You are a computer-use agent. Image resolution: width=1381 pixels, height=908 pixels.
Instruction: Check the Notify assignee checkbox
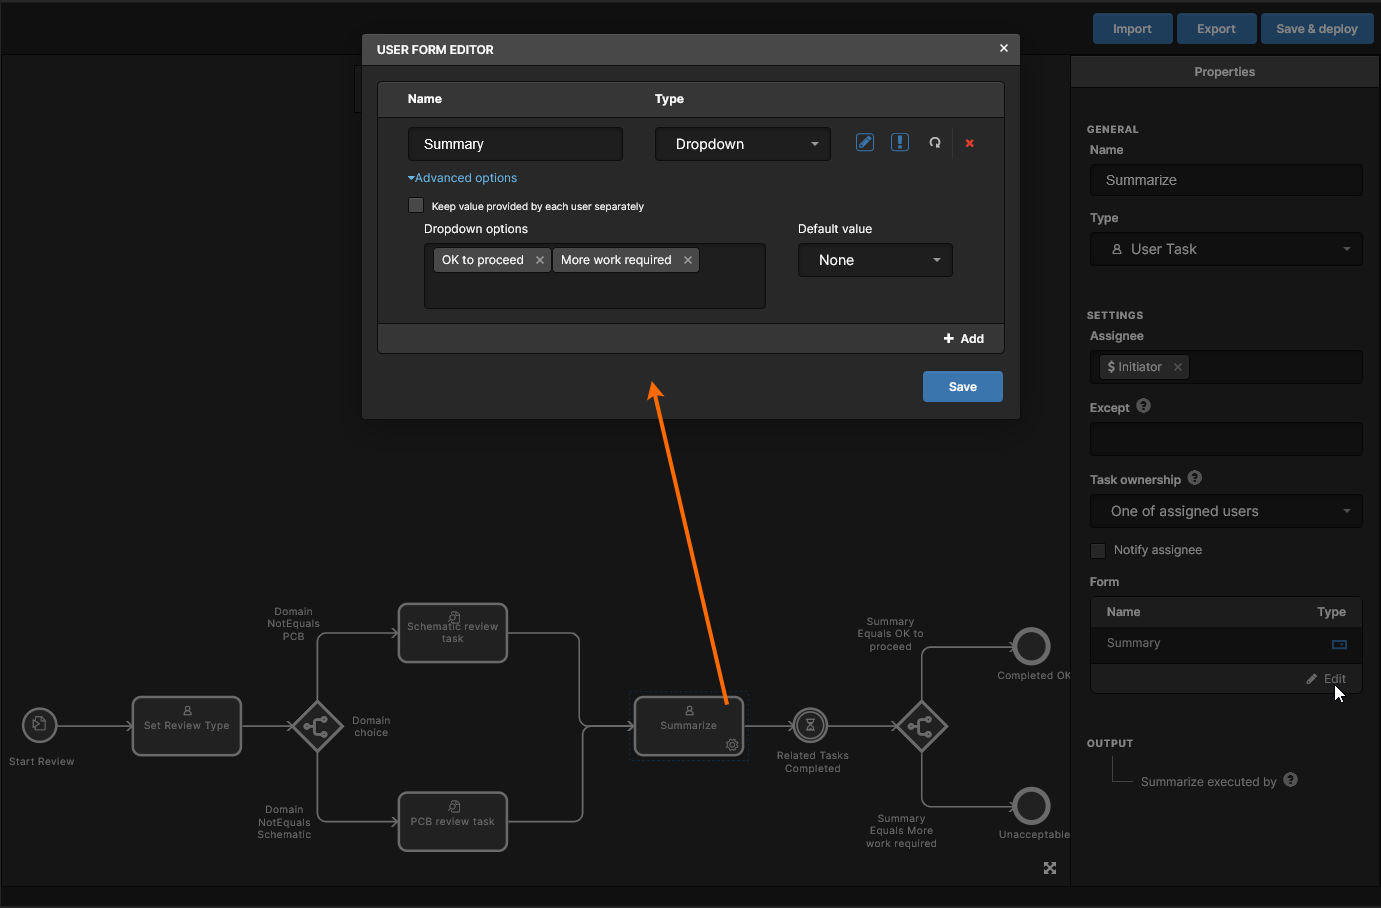pos(1098,550)
